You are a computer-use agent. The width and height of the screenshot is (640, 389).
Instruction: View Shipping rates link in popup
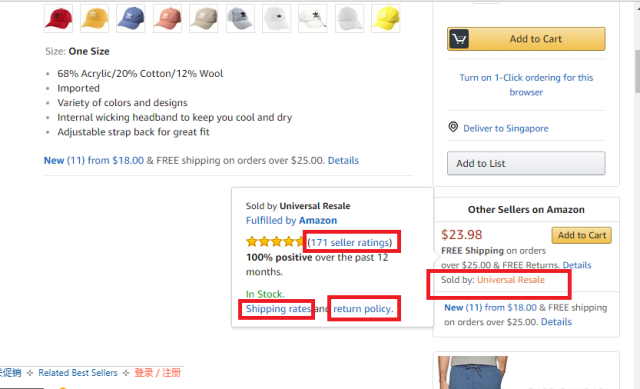click(x=278, y=309)
